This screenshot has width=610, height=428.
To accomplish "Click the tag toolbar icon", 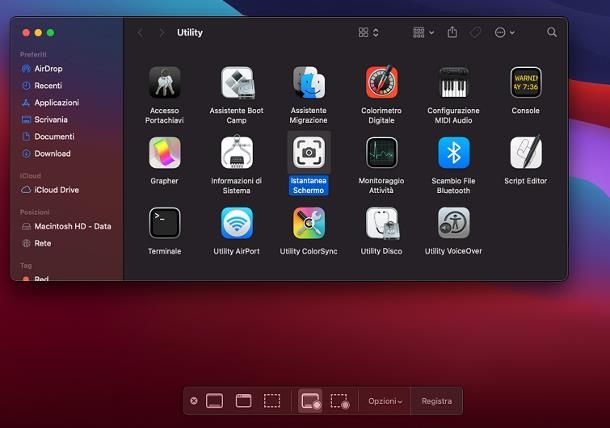I will [475, 32].
